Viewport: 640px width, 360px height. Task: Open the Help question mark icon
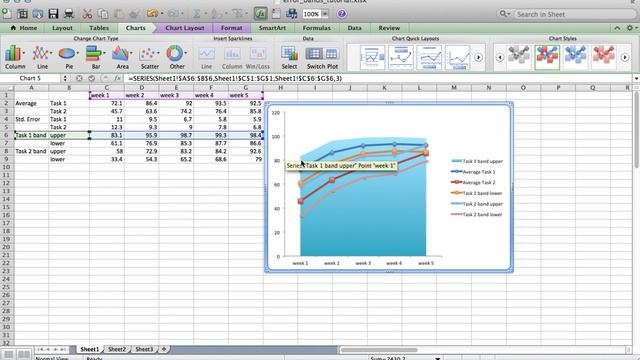tap(342, 14)
